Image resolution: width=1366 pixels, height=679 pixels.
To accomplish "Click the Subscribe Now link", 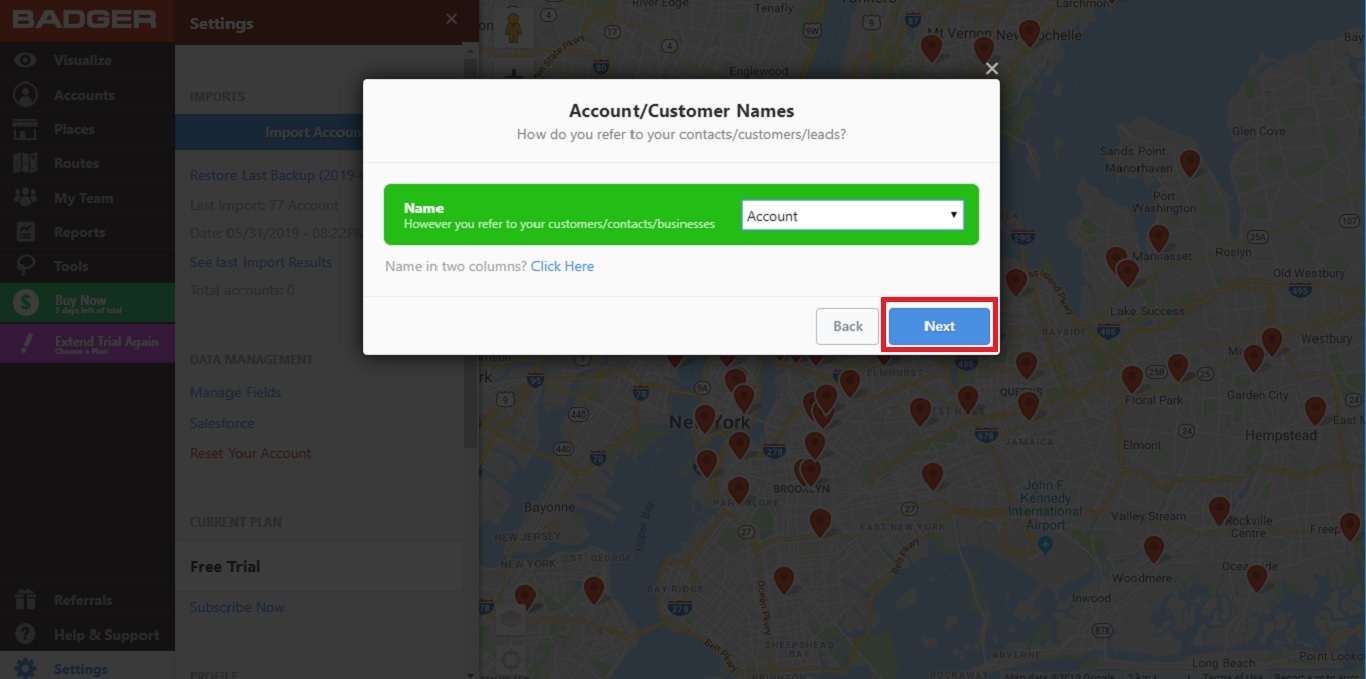I will tap(237, 607).
